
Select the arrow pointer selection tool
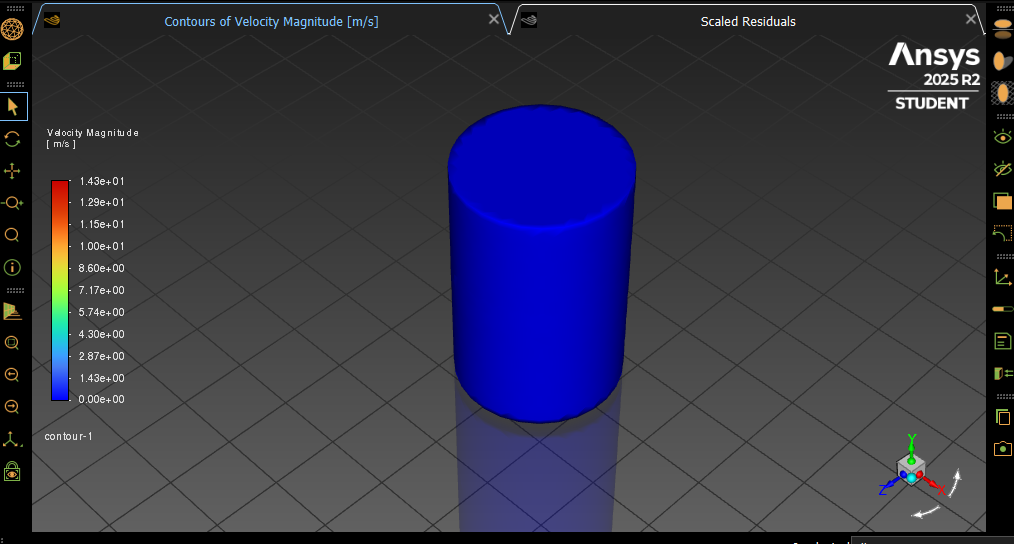[x=13, y=107]
